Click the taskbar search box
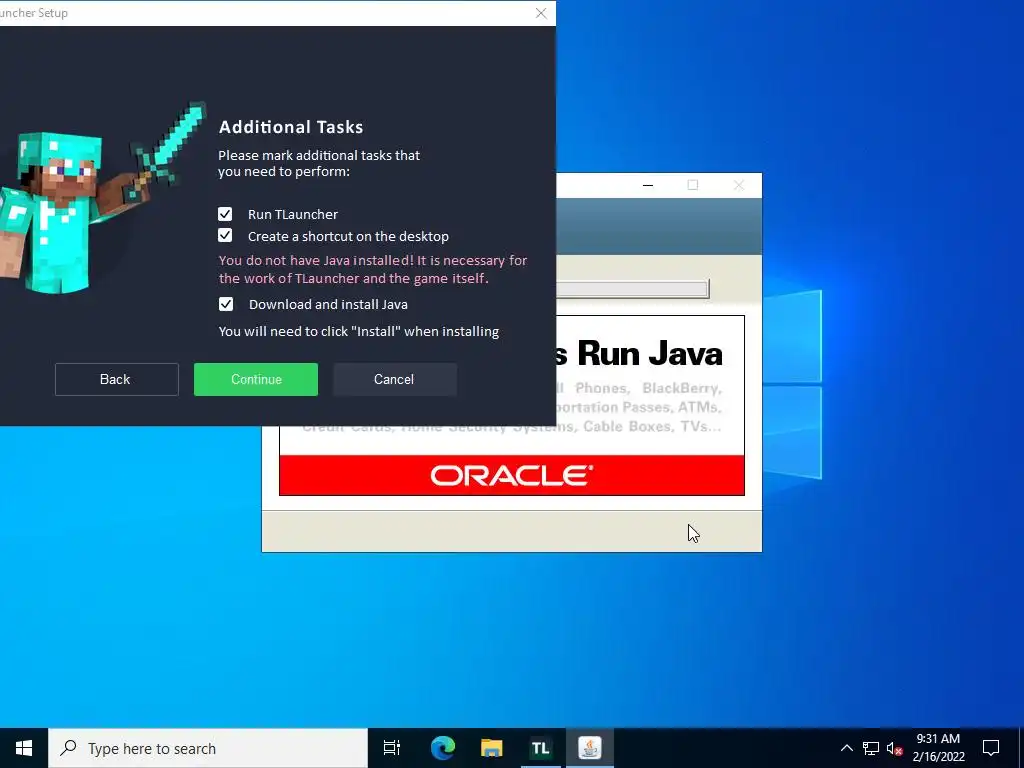1024x768 pixels. 208,748
